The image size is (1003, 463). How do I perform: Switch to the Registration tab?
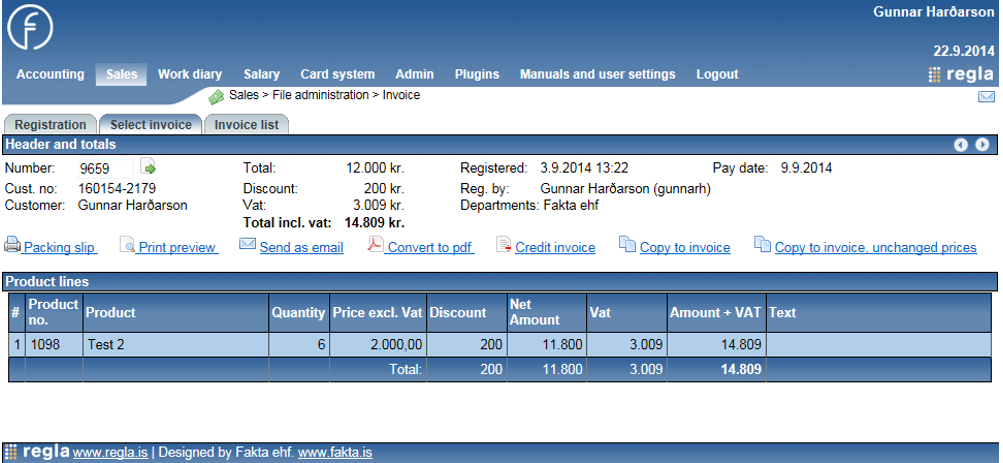(x=50, y=125)
